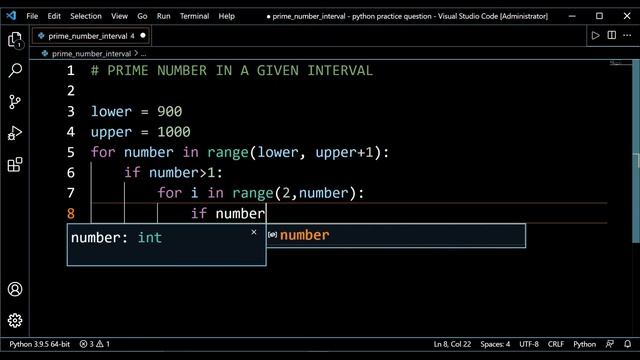The width and height of the screenshot is (640, 360).
Task: Click 'range(2,number)' on line 7
Action: pyautogui.click(x=294, y=193)
